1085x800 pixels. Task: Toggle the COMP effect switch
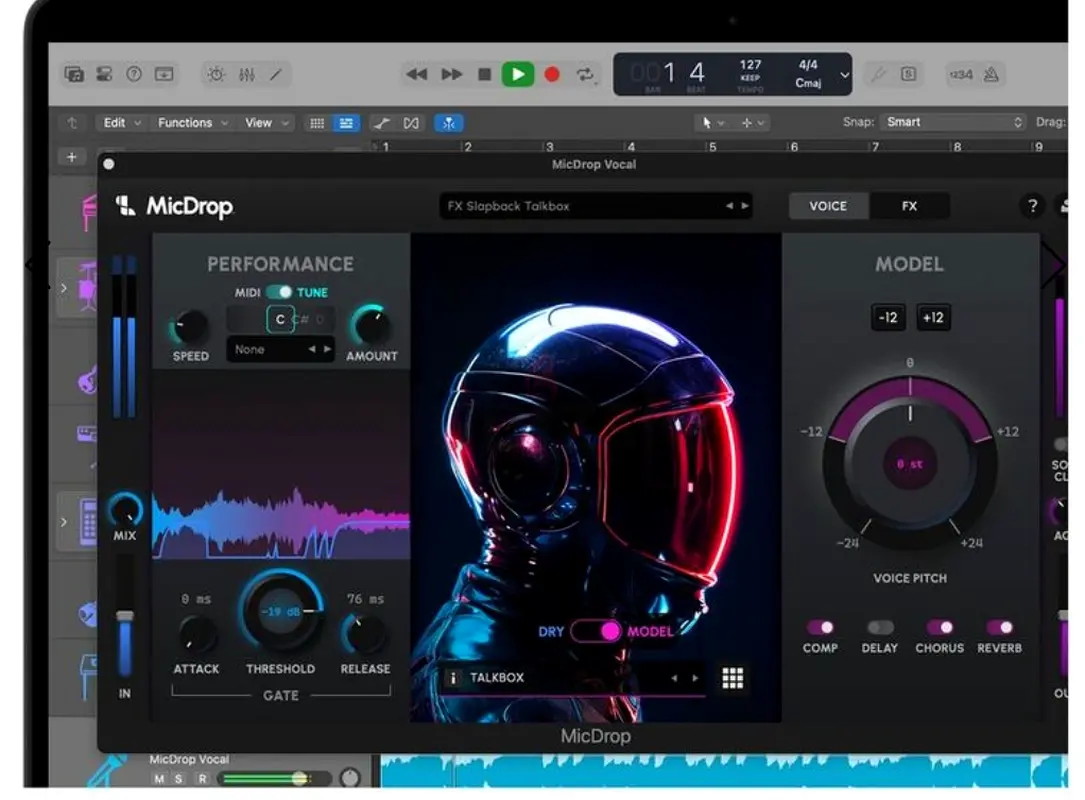coord(820,628)
